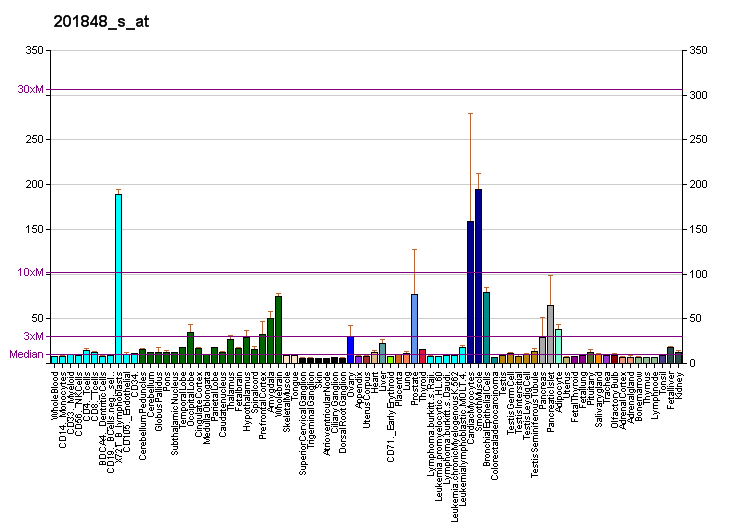732x530 pixels.
Task: Select the Colorectaladenocarcinoma axis label
Action: click(x=494, y=425)
